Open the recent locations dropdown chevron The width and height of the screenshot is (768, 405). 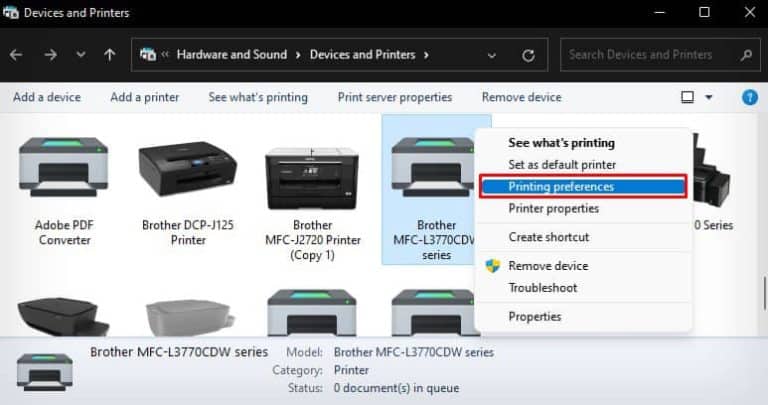pos(80,55)
